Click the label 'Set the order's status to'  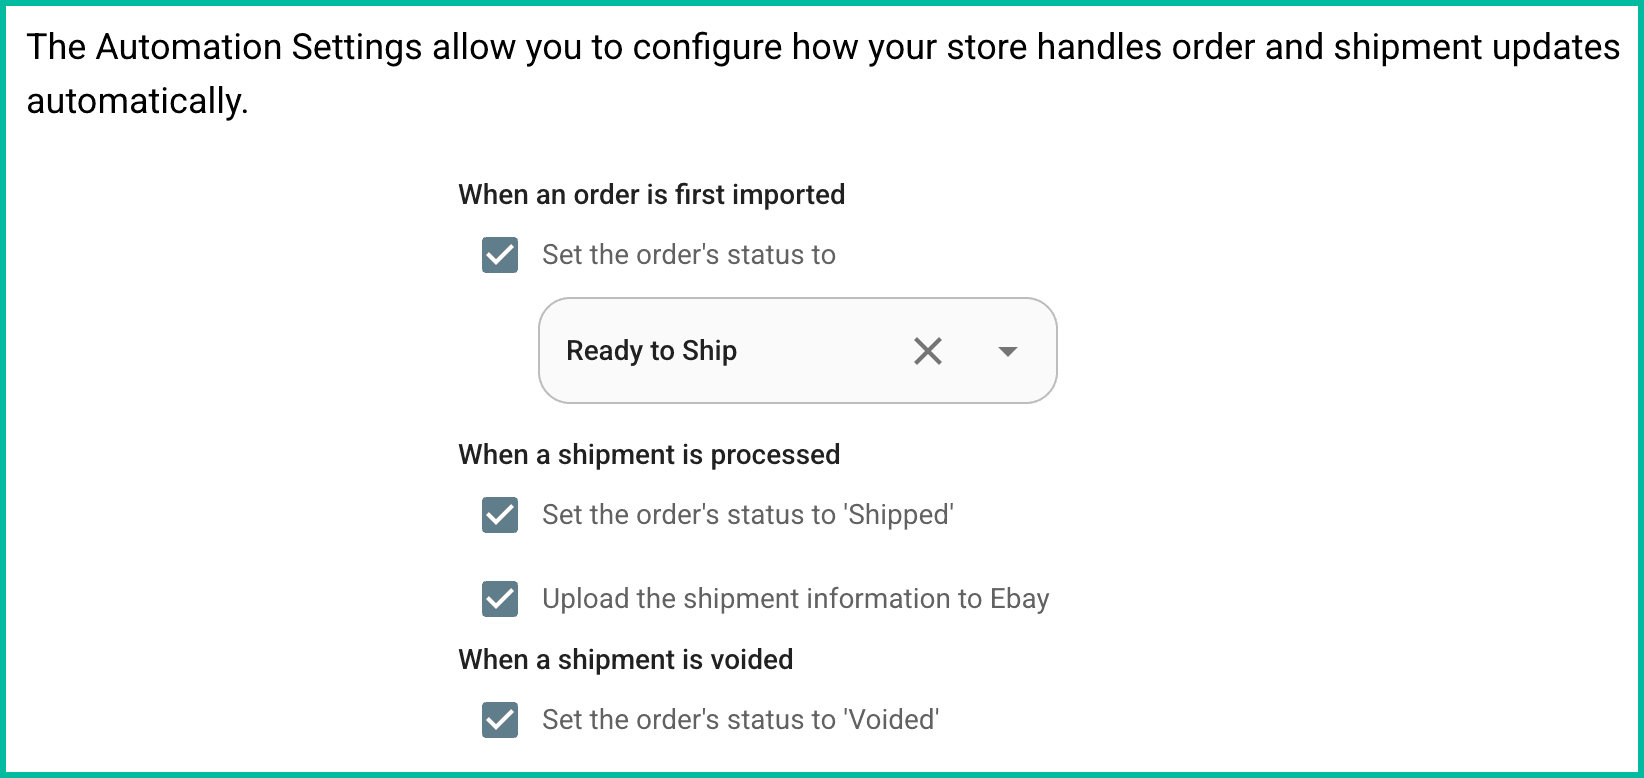pos(688,255)
